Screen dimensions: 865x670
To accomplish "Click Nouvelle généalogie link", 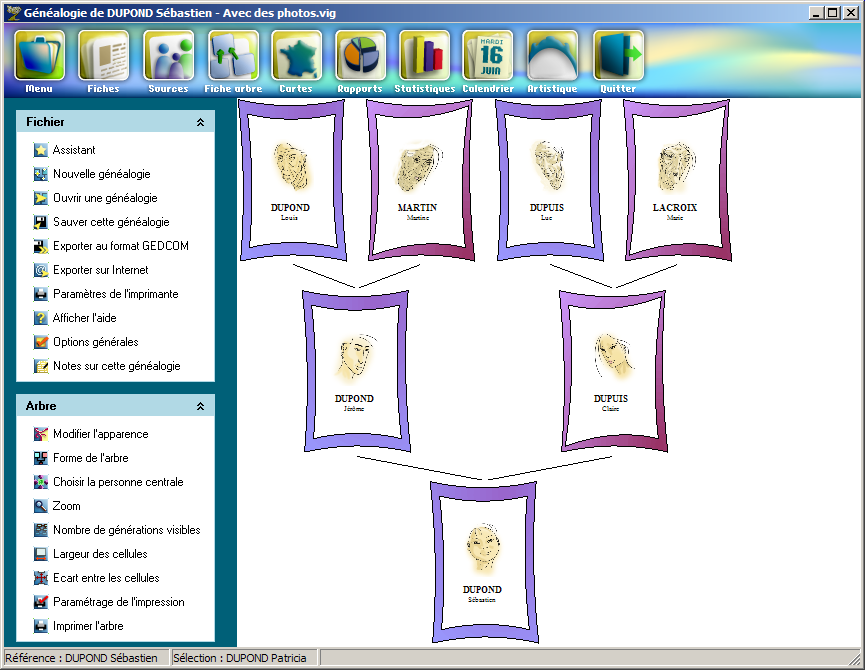I will pyautogui.click(x=102, y=174).
